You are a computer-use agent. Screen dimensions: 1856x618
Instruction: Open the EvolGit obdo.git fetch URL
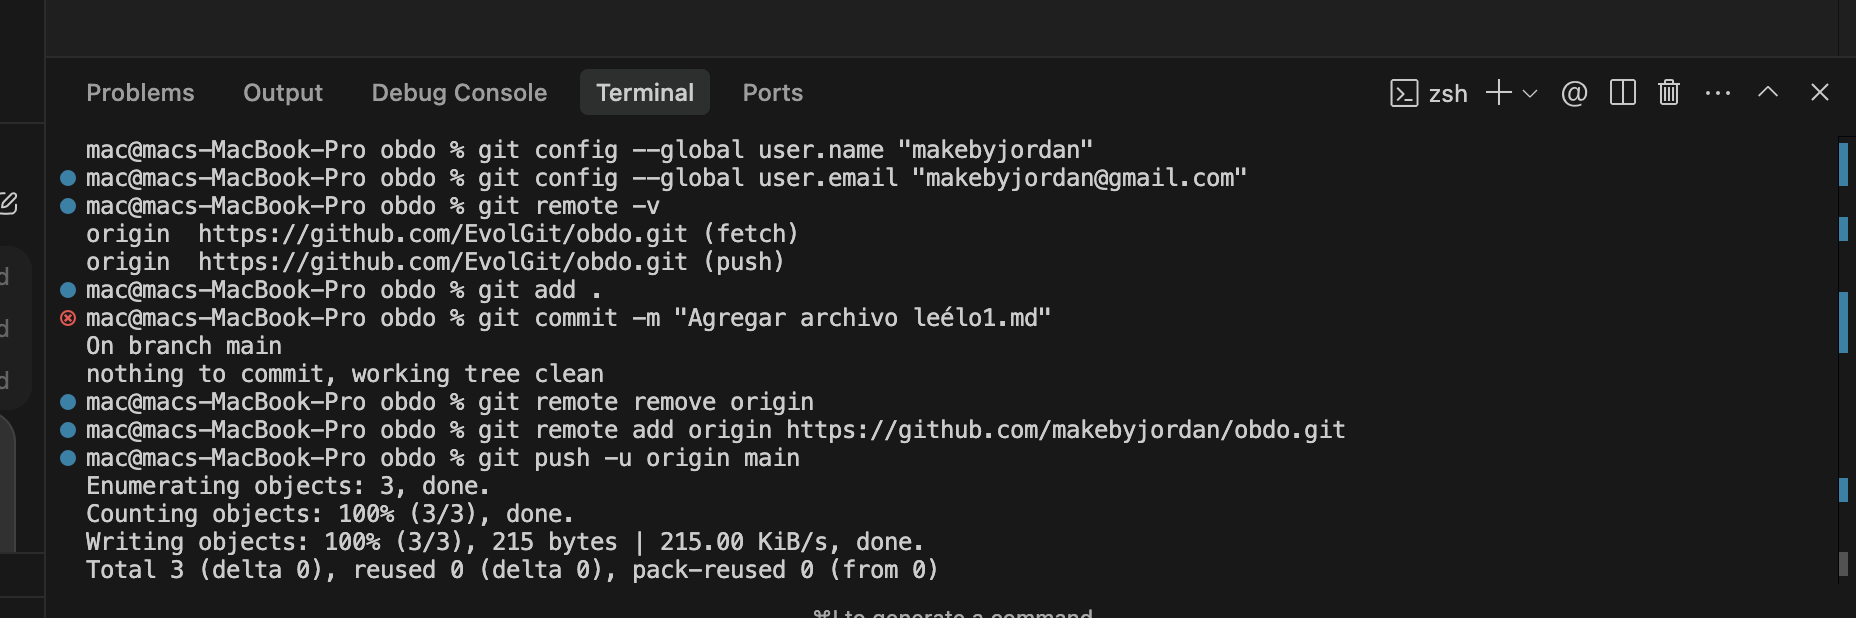click(x=442, y=234)
